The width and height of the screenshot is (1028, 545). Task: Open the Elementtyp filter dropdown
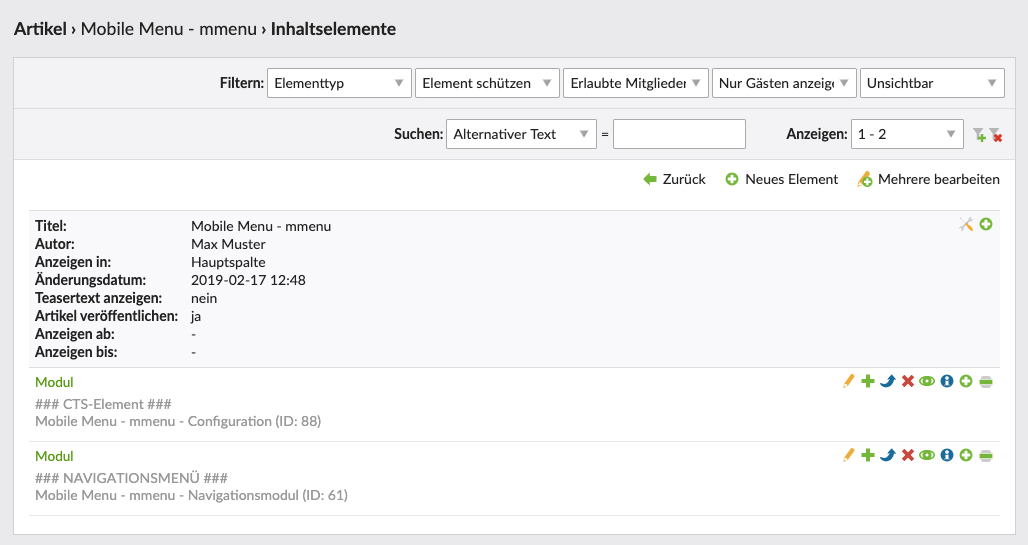pos(339,84)
